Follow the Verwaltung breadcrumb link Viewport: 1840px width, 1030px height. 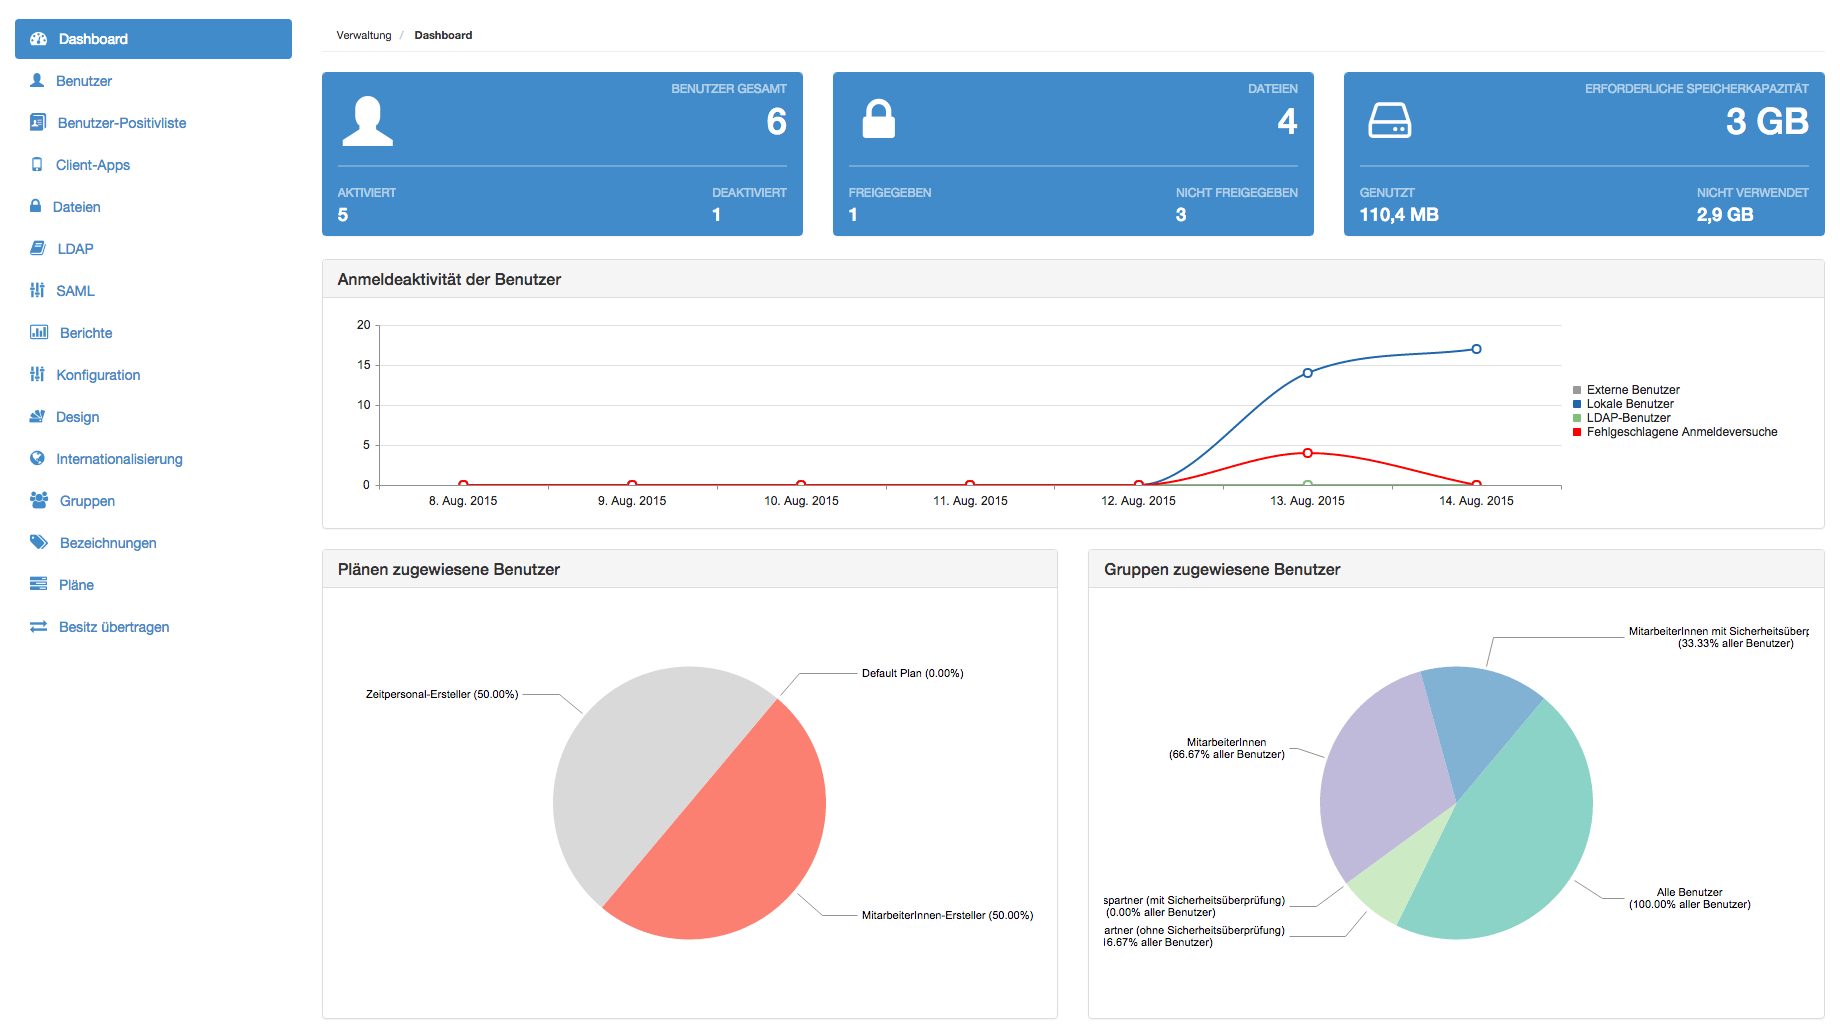pos(364,35)
